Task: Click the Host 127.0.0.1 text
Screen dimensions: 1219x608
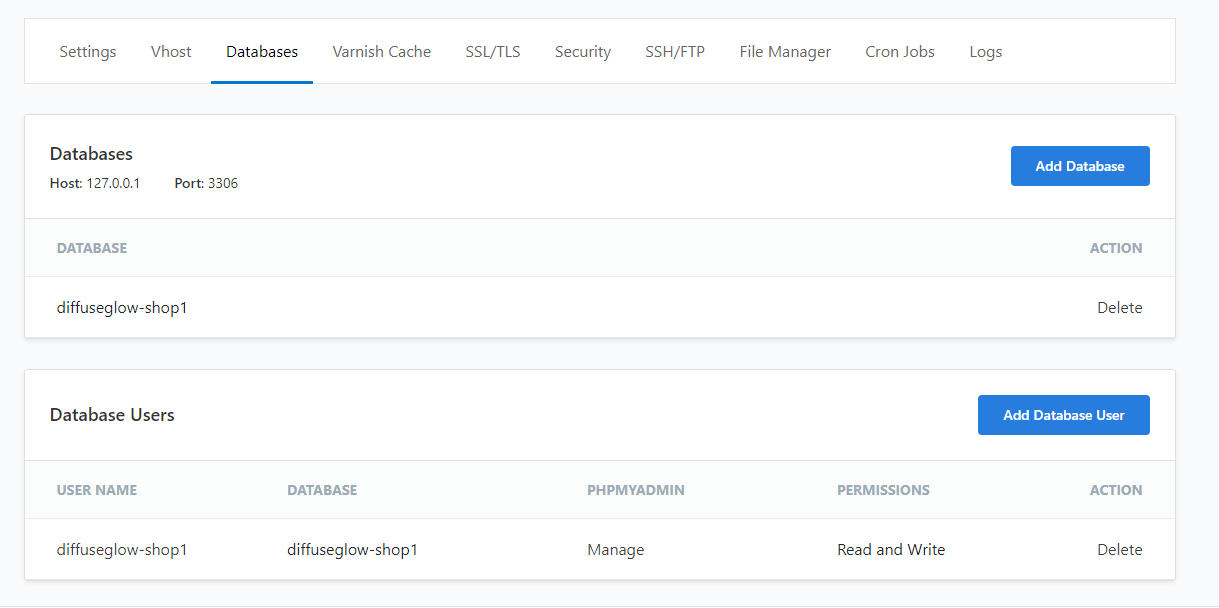Action: tap(95, 184)
